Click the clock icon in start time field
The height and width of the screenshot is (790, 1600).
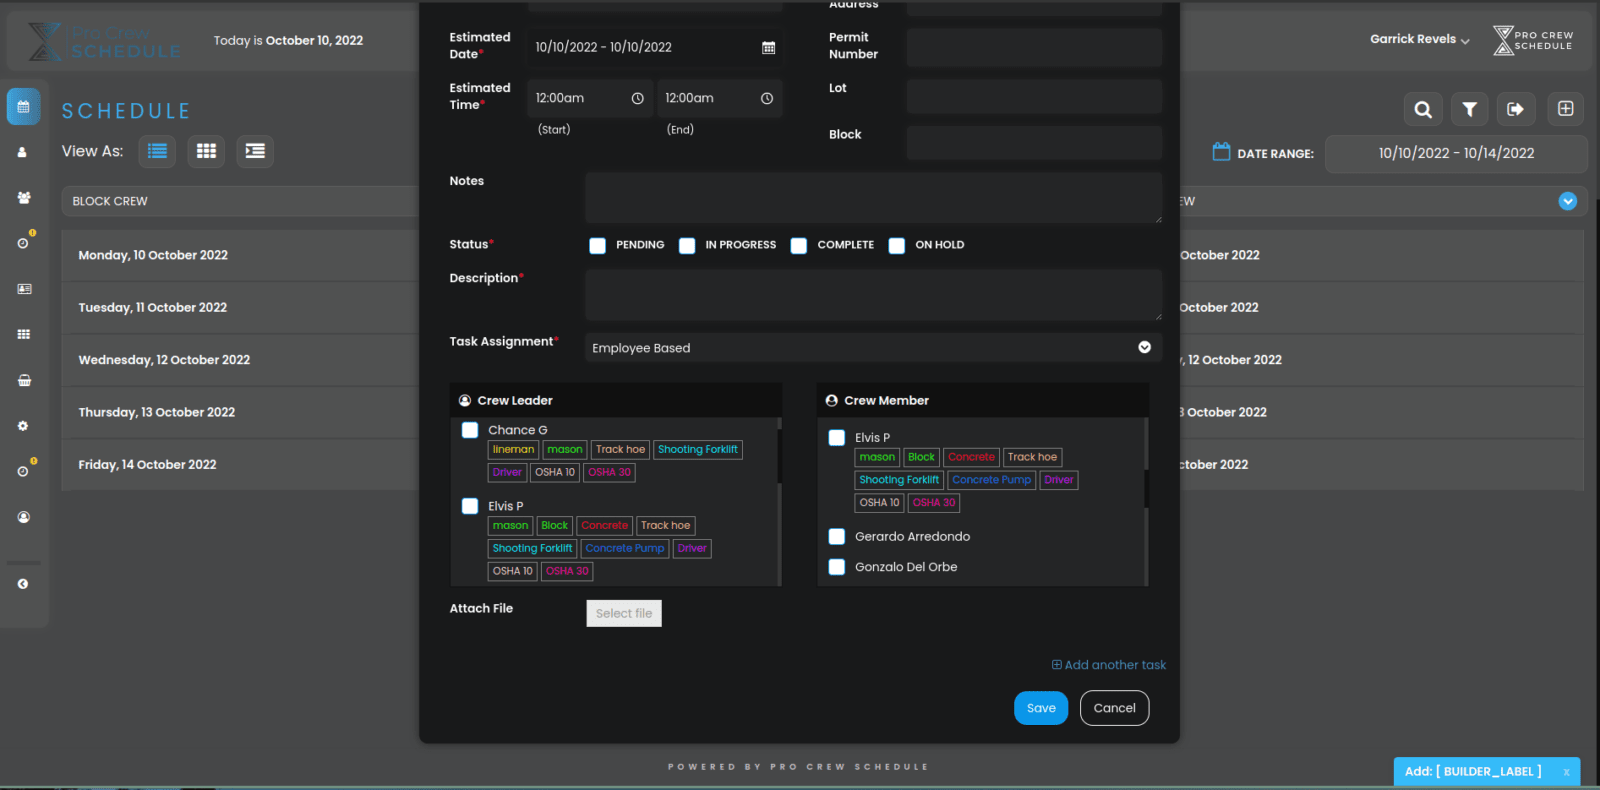637,98
